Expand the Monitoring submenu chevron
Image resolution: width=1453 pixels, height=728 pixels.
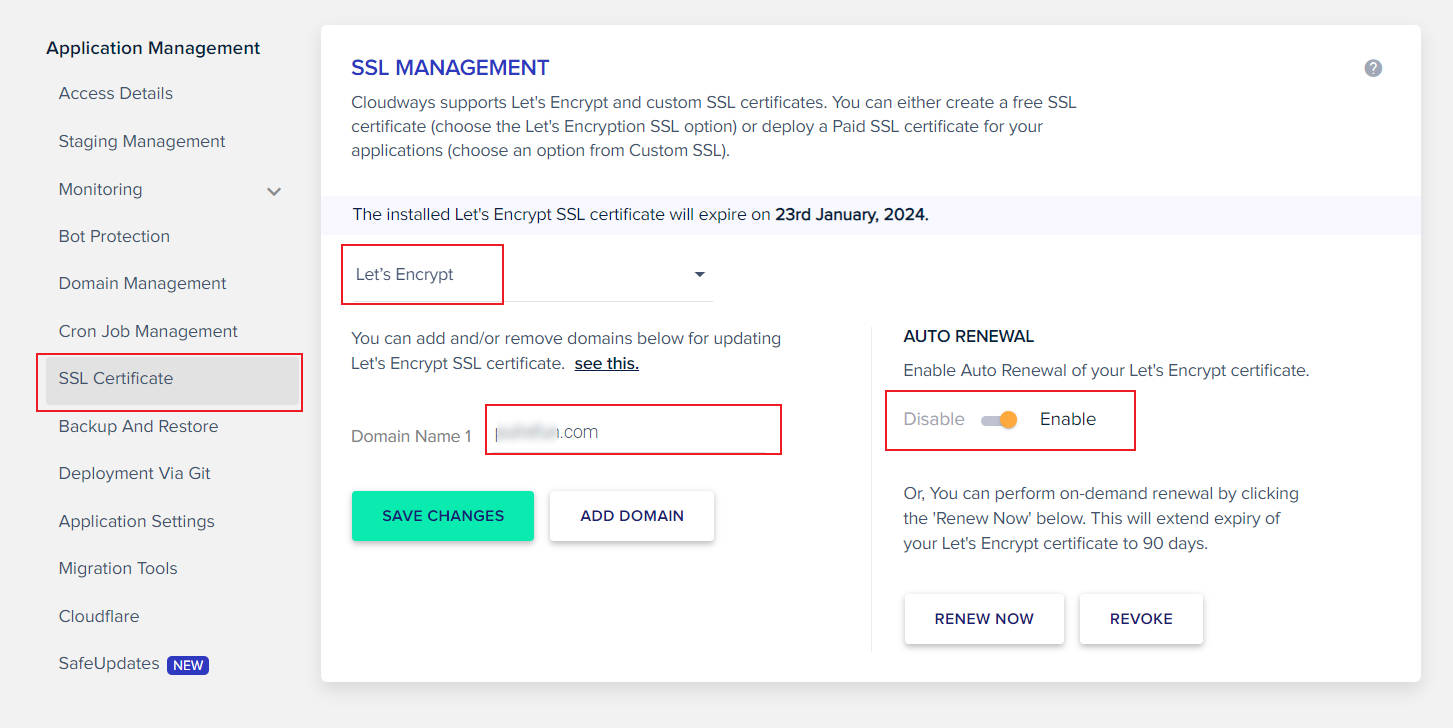click(x=274, y=191)
